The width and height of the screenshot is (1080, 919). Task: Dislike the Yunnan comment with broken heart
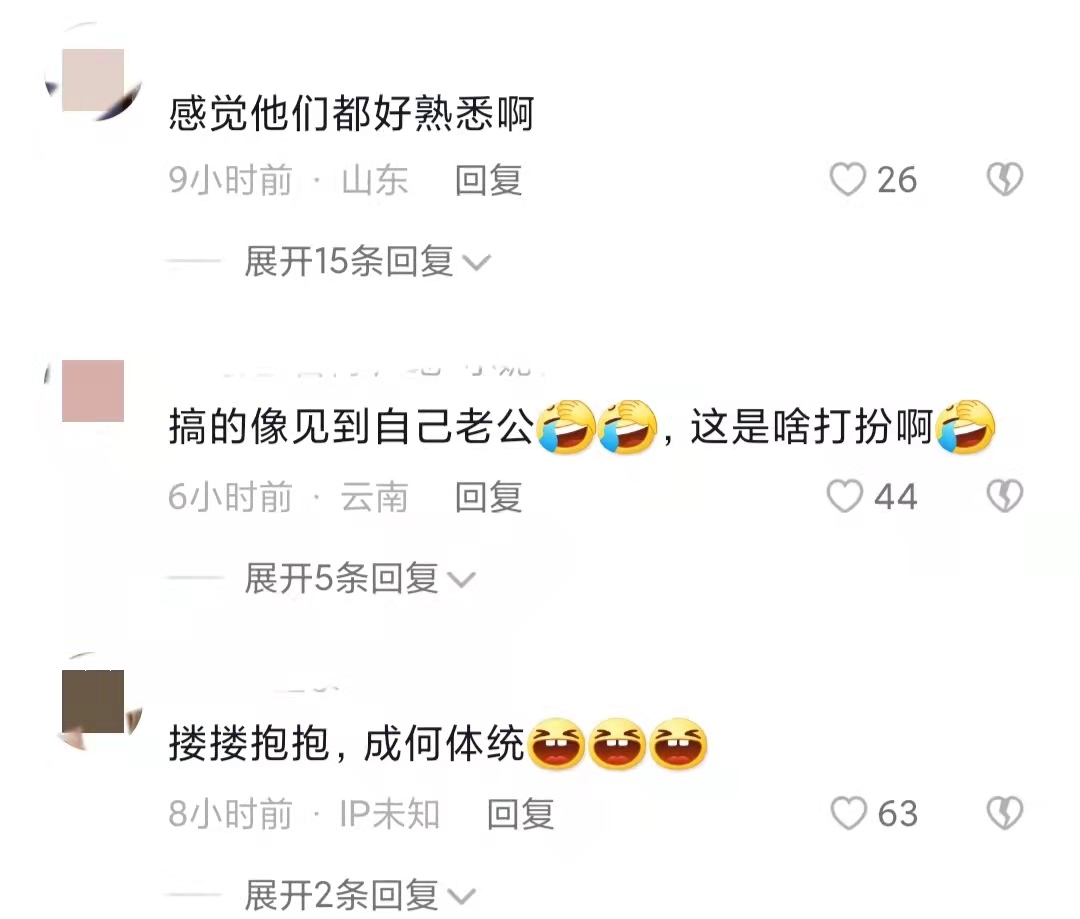[x=1005, y=497]
